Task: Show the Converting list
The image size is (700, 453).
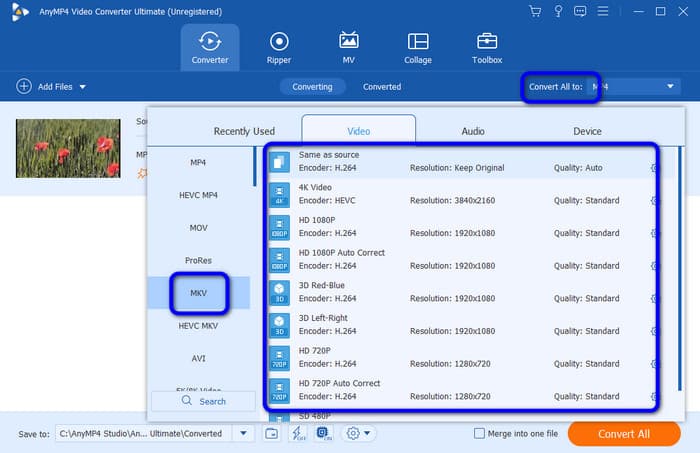Action: point(312,87)
